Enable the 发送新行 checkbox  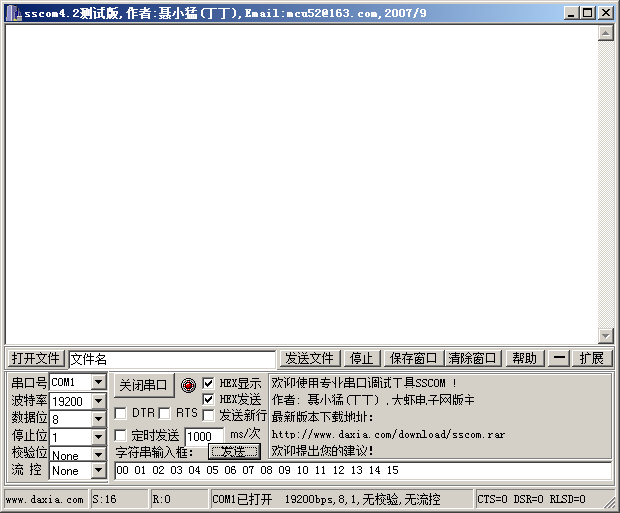tap(208, 415)
